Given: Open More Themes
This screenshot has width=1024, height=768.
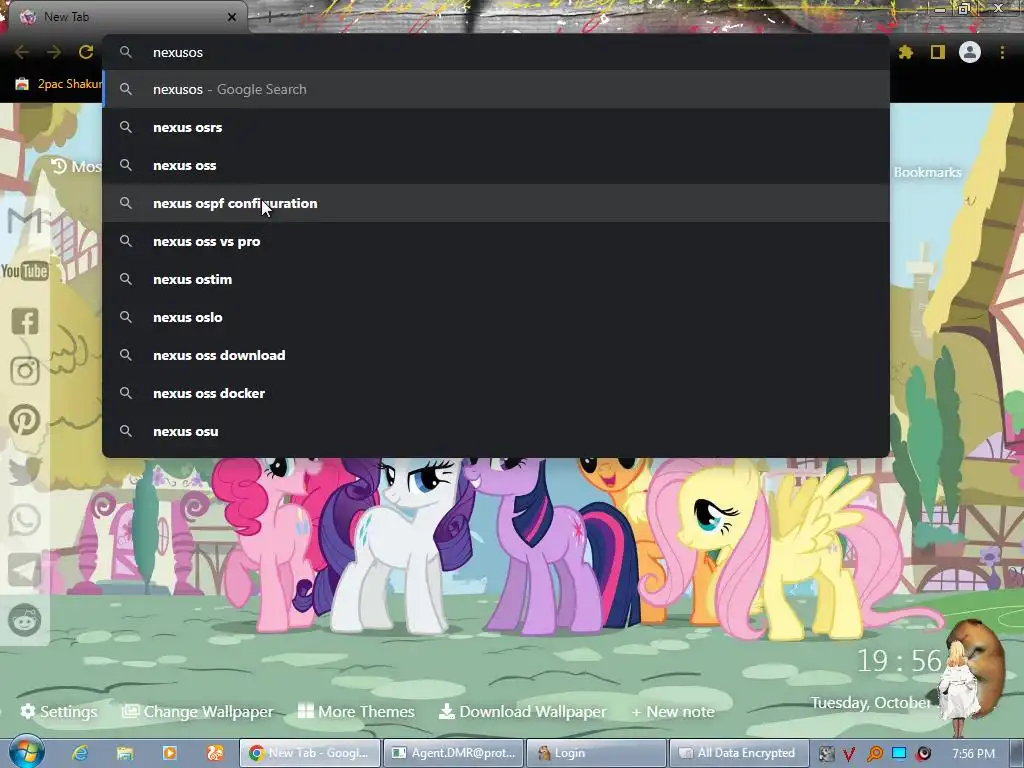Looking at the screenshot, I should [356, 712].
